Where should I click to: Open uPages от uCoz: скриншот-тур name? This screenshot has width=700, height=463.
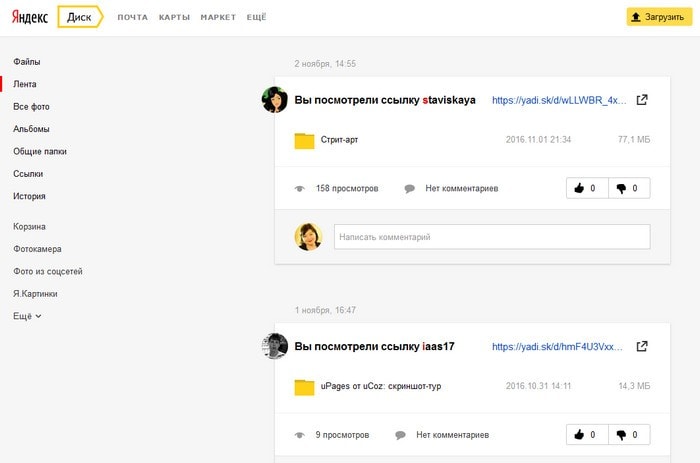tap(381, 386)
